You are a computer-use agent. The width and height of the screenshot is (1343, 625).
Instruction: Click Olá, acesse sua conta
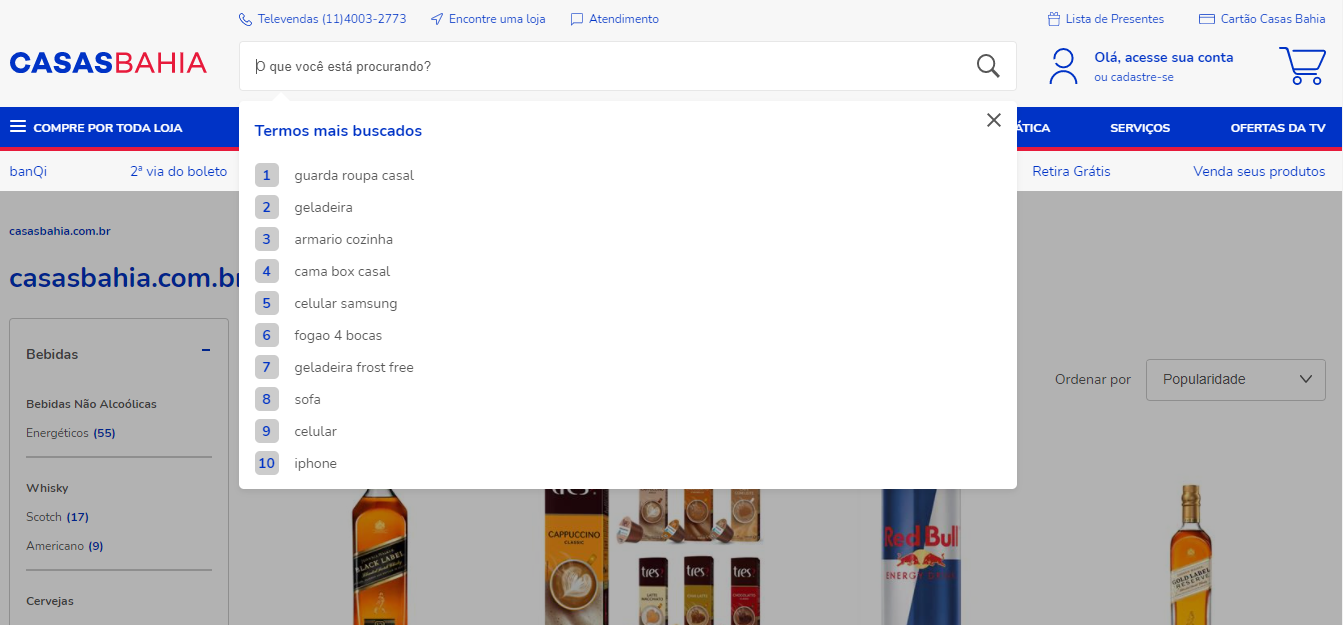coord(1164,57)
